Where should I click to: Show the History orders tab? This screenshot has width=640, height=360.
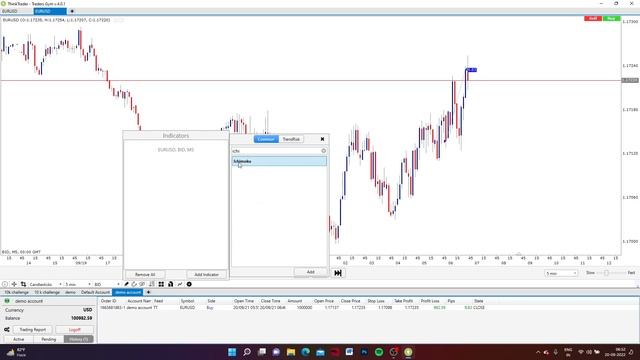(x=79, y=339)
